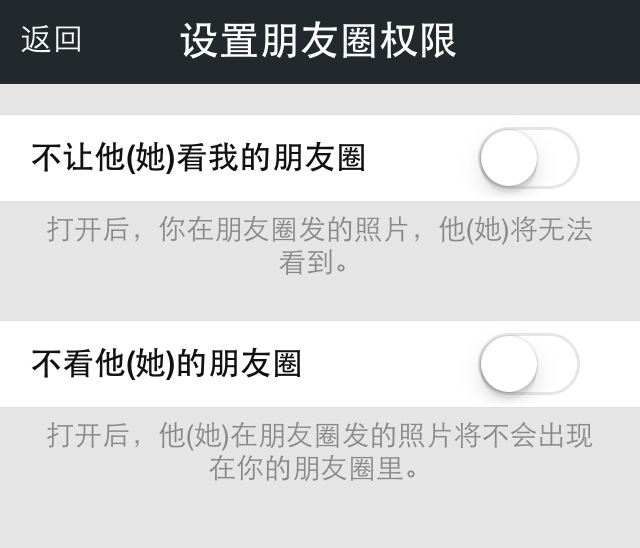
Task: Tap white space between the second label and its switch
Action: 390,364
